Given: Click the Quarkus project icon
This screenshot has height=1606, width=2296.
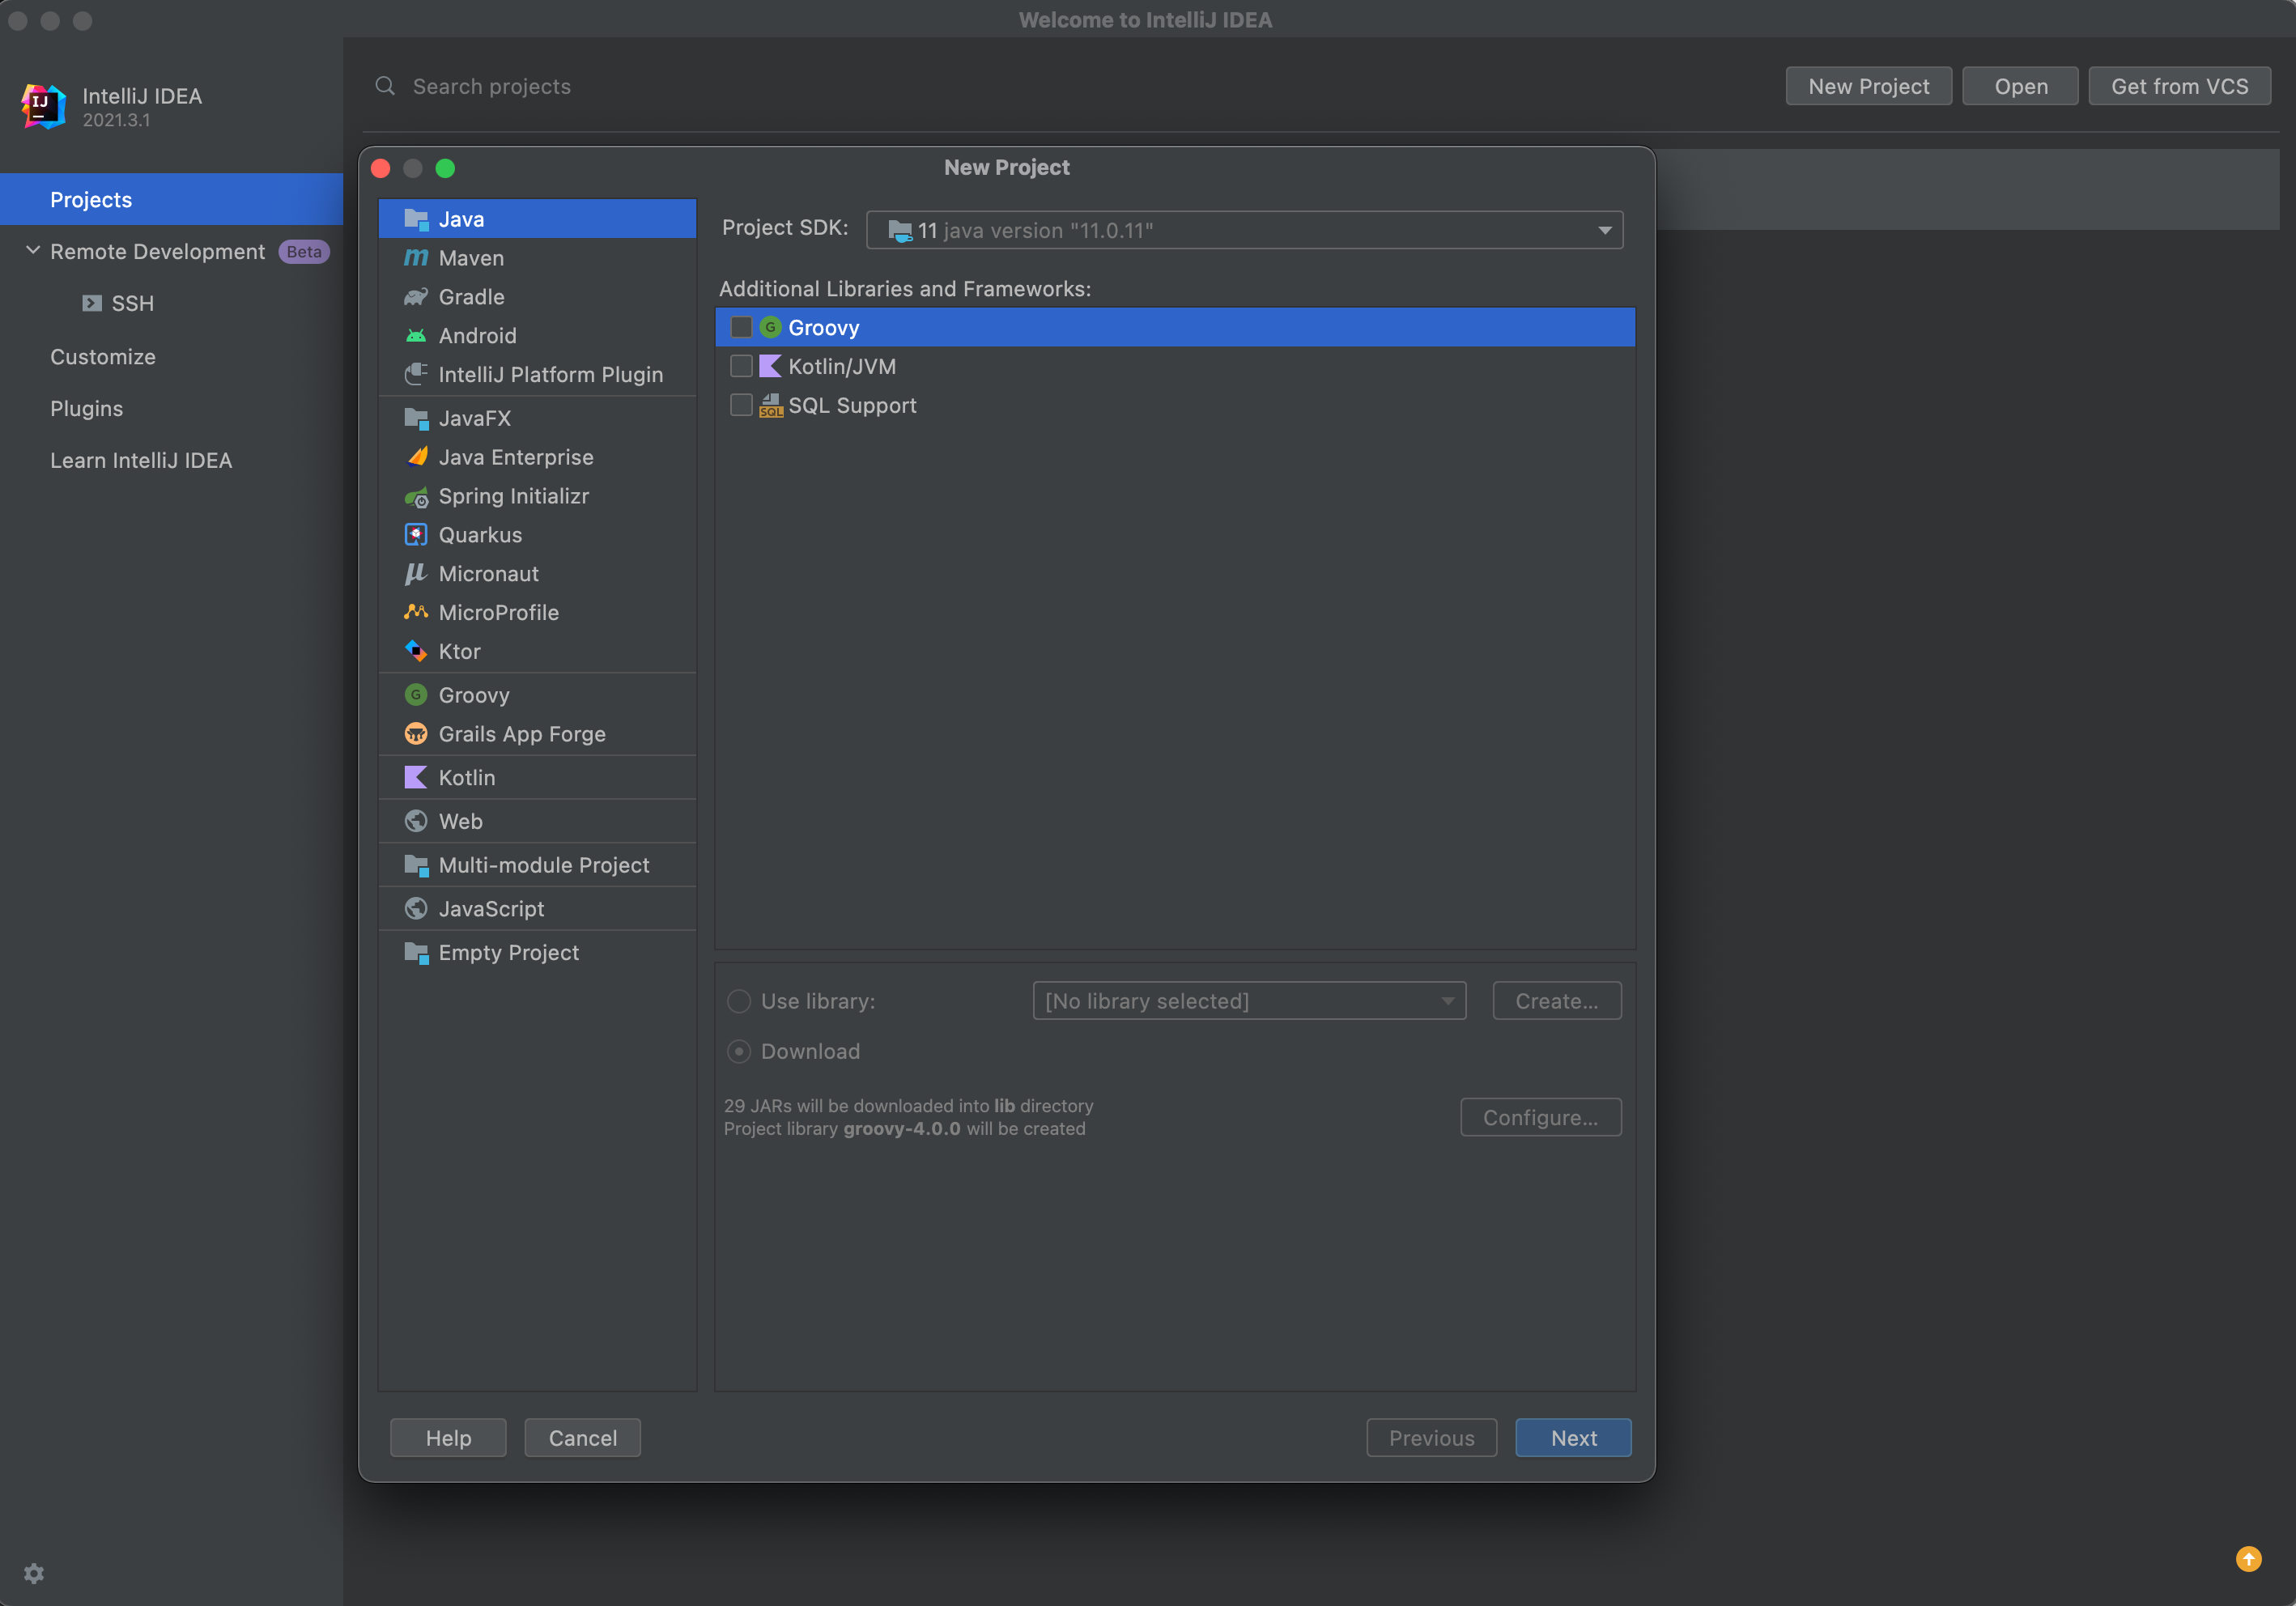Looking at the screenshot, I should click(415, 535).
